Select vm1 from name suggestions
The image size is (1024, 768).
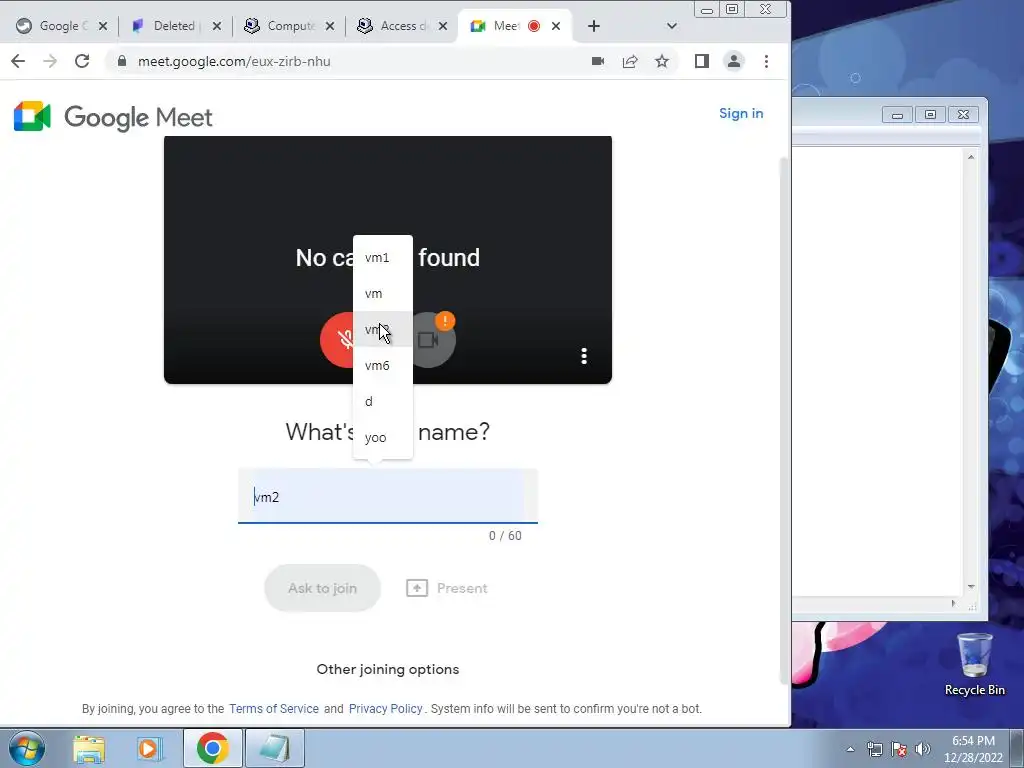(x=383, y=258)
